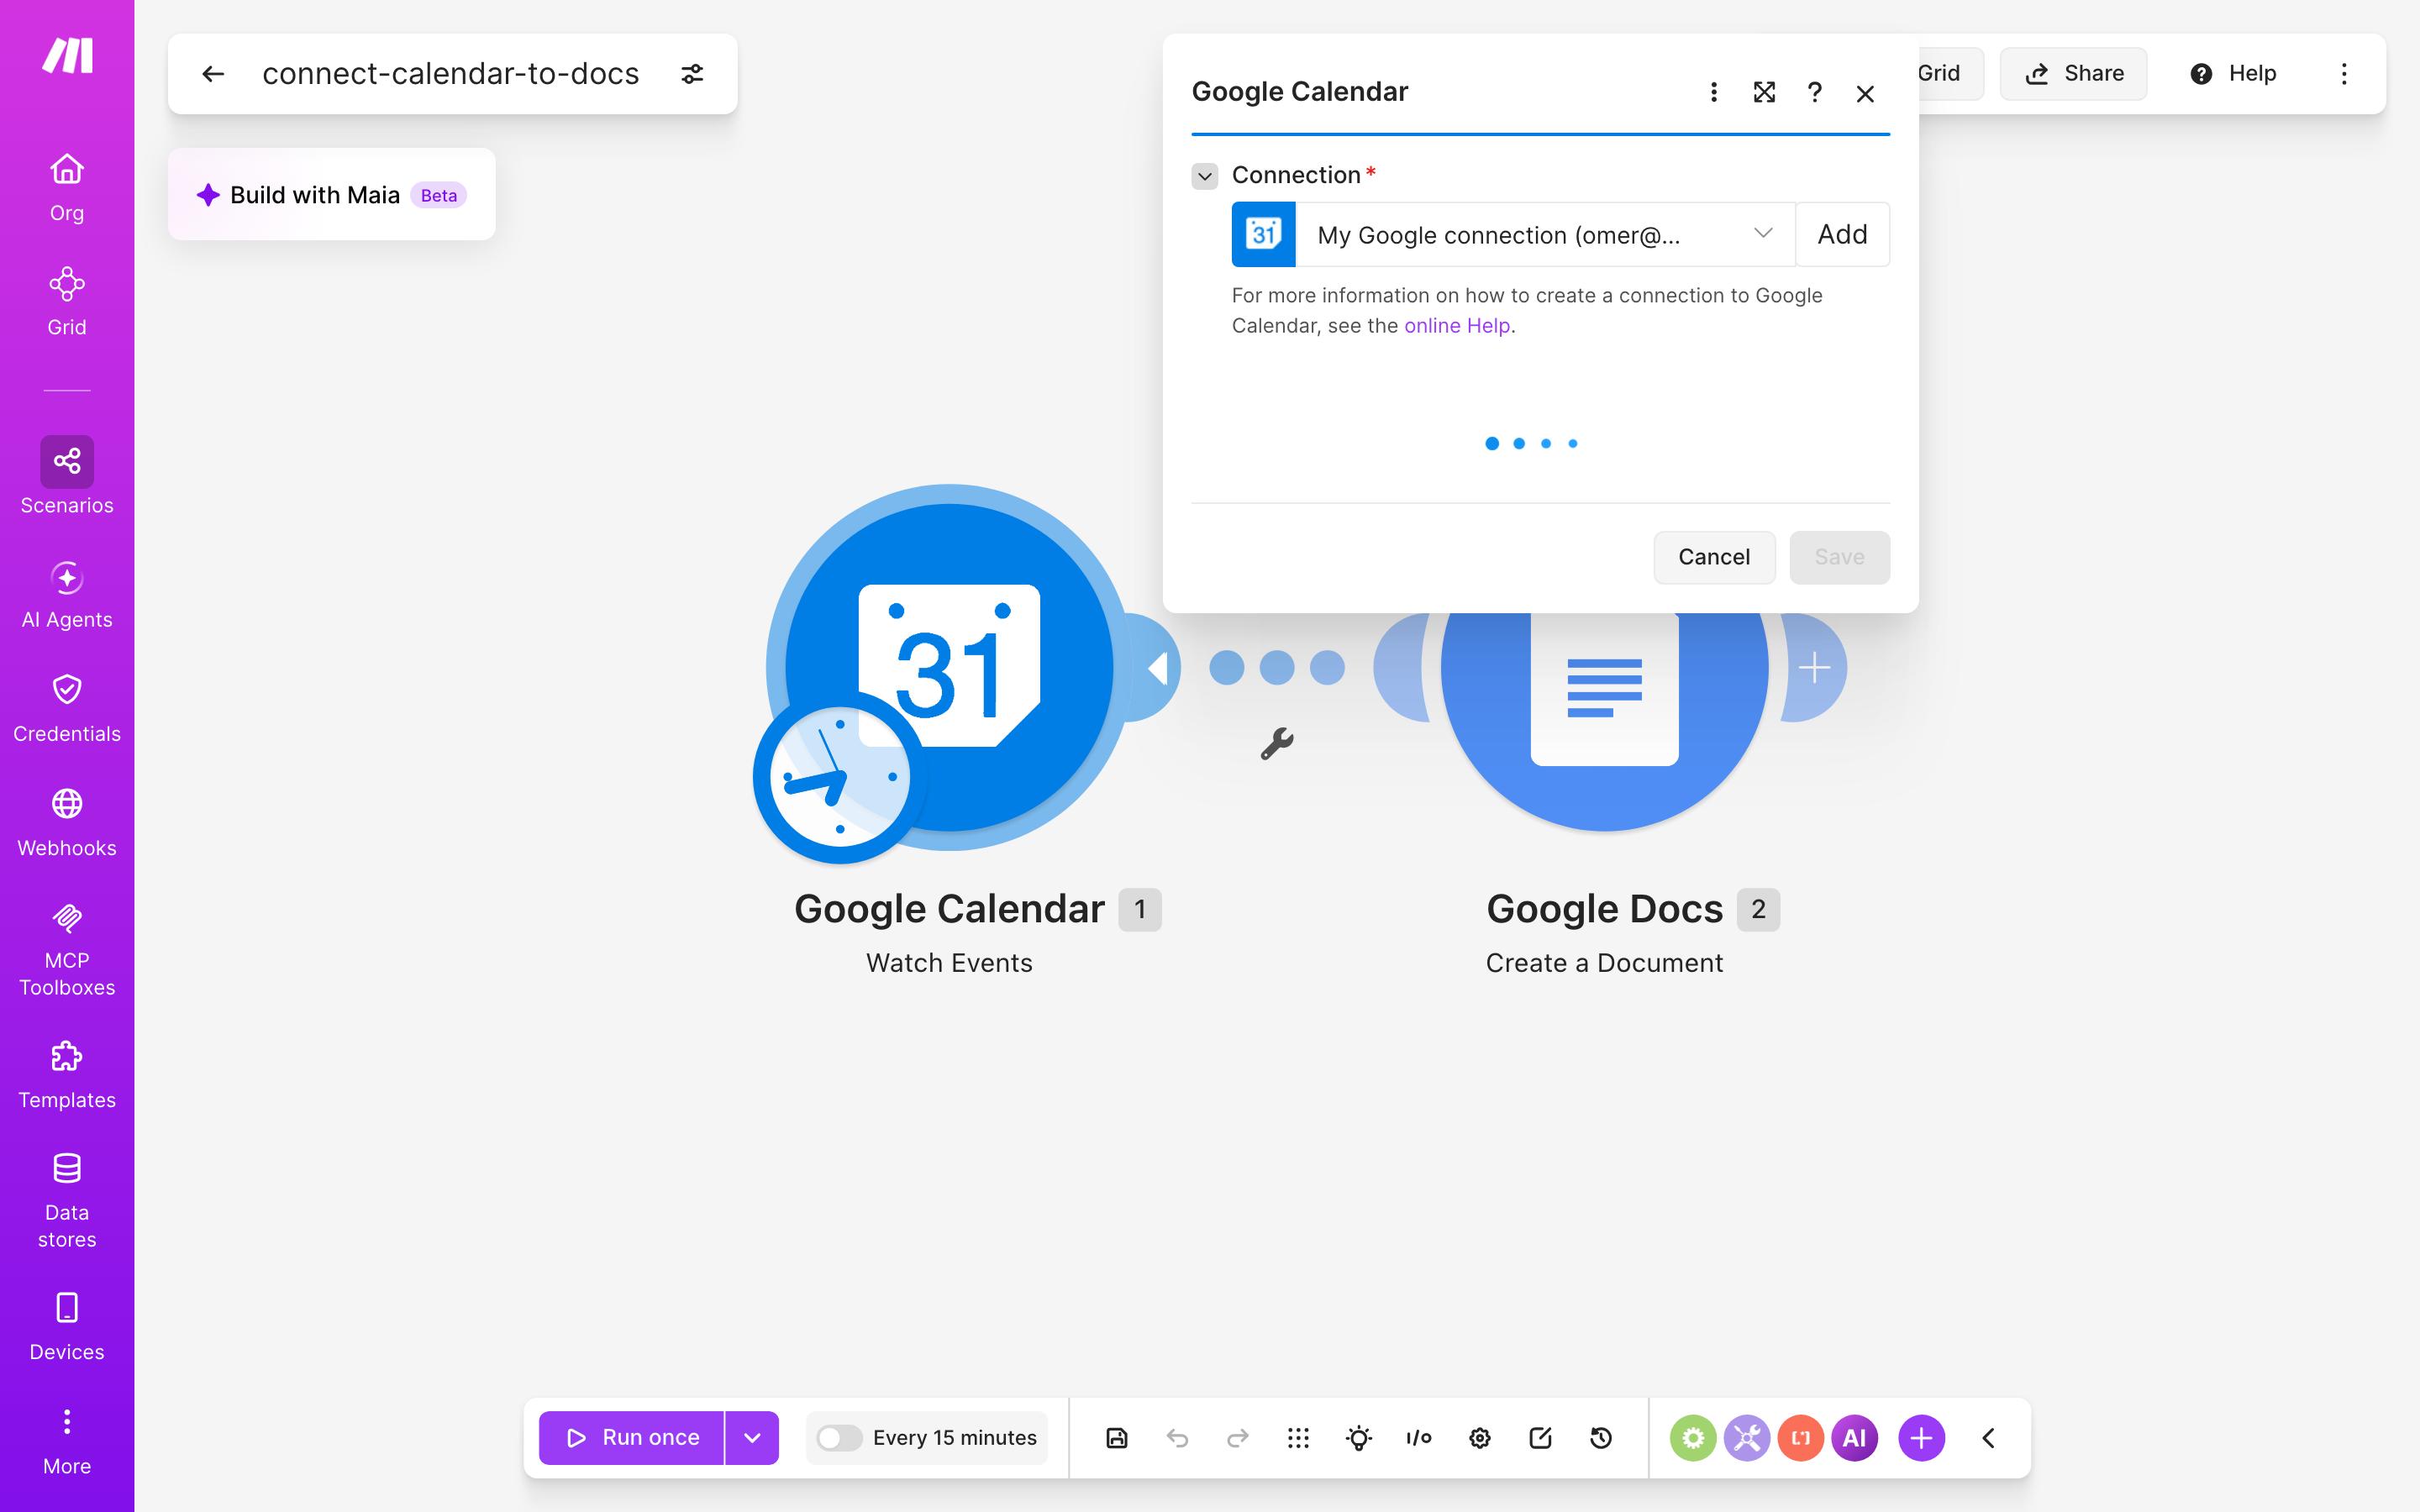
Task: Click the green Flow control gear icon
Action: tap(1693, 1438)
